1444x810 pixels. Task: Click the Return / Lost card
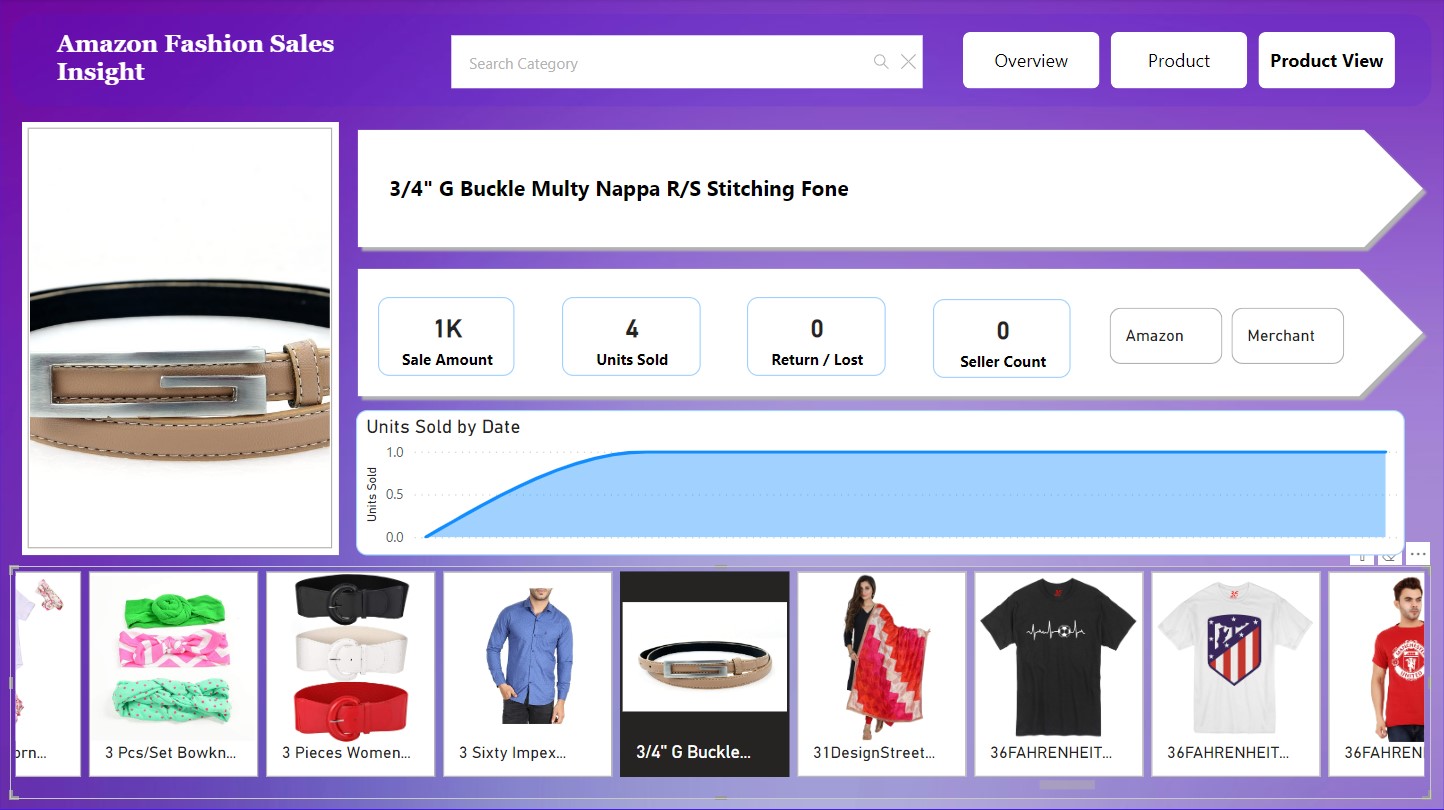pyautogui.click(x=816, y=337)
